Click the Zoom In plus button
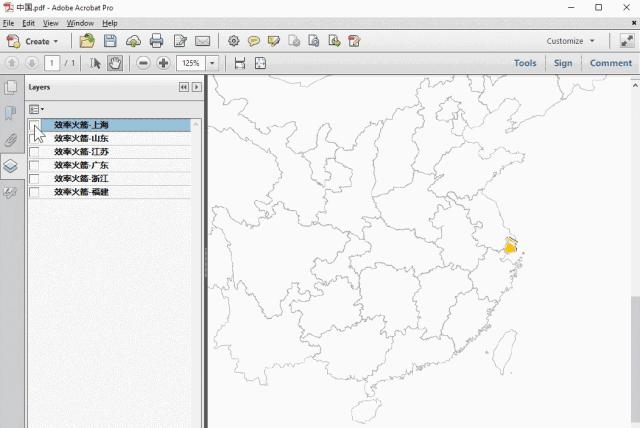This screenshot has height=428, width=640. point(163,63)
